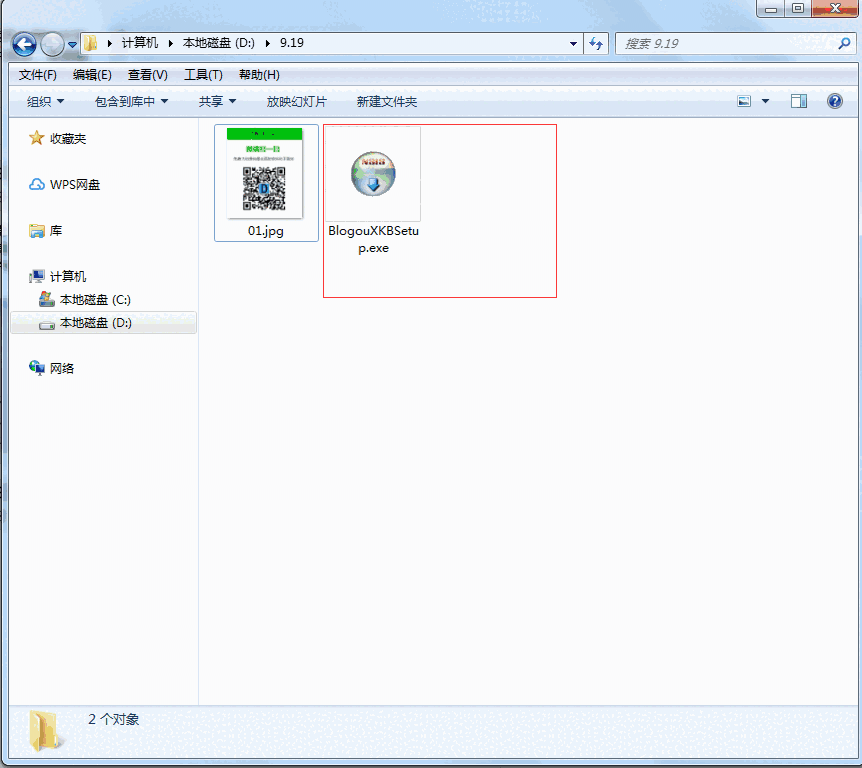Viewport: 862px width, 768px height.
Task: Expand the address bar history arrow
Action: click(x=573, y=44)
